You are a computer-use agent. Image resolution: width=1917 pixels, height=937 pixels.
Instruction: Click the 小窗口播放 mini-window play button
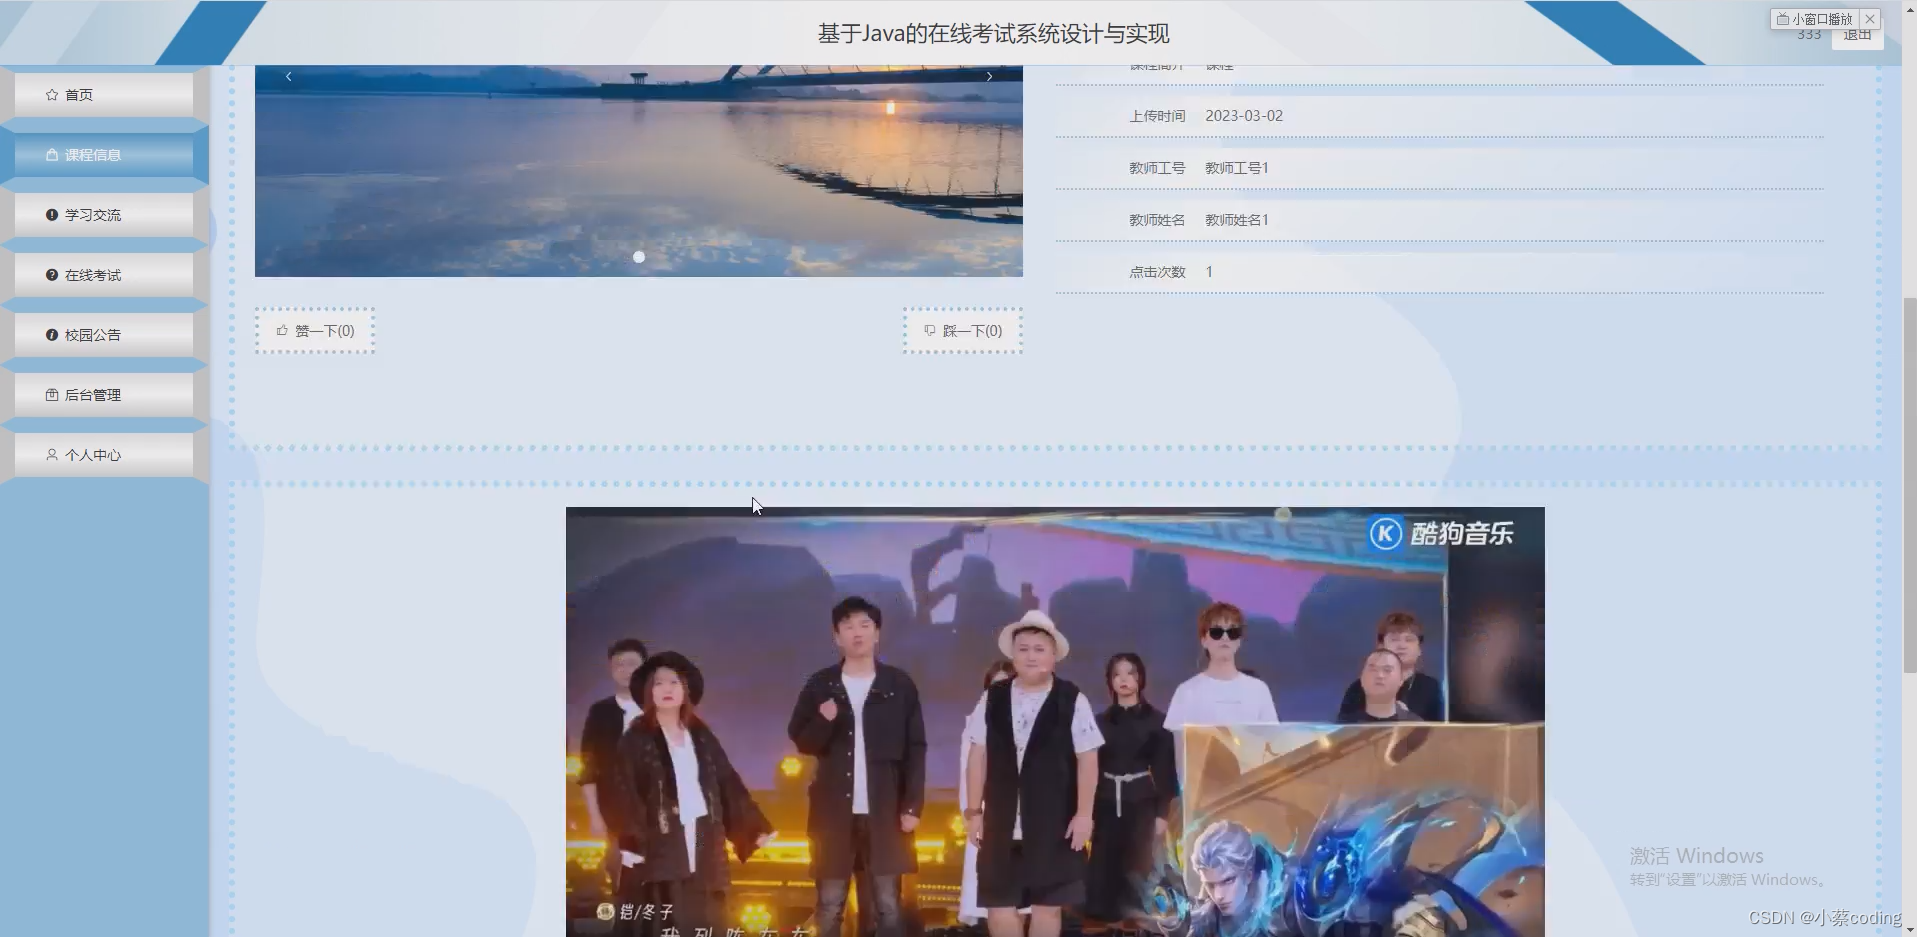coord(1815,19)
